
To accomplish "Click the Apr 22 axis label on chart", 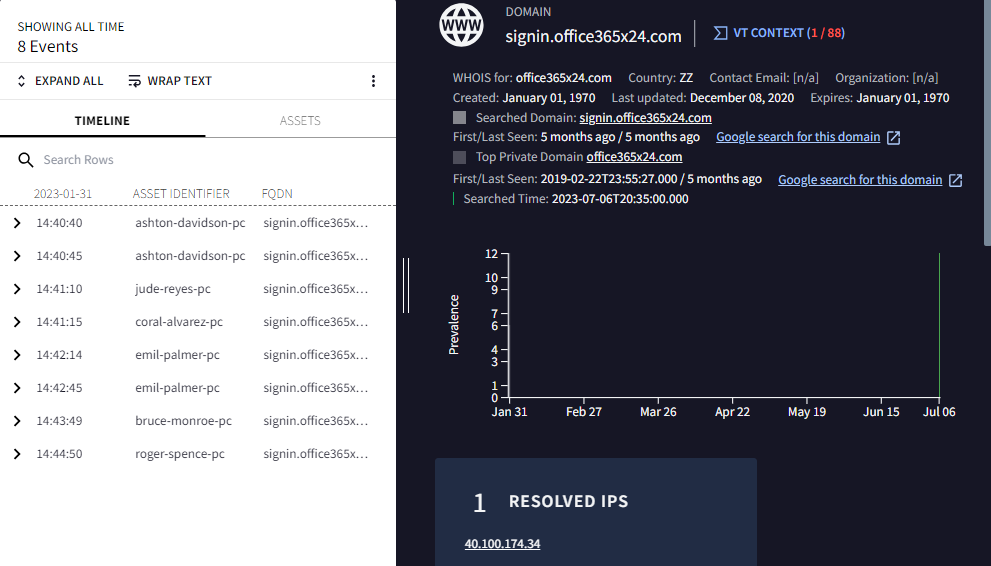I will [732, 412].
